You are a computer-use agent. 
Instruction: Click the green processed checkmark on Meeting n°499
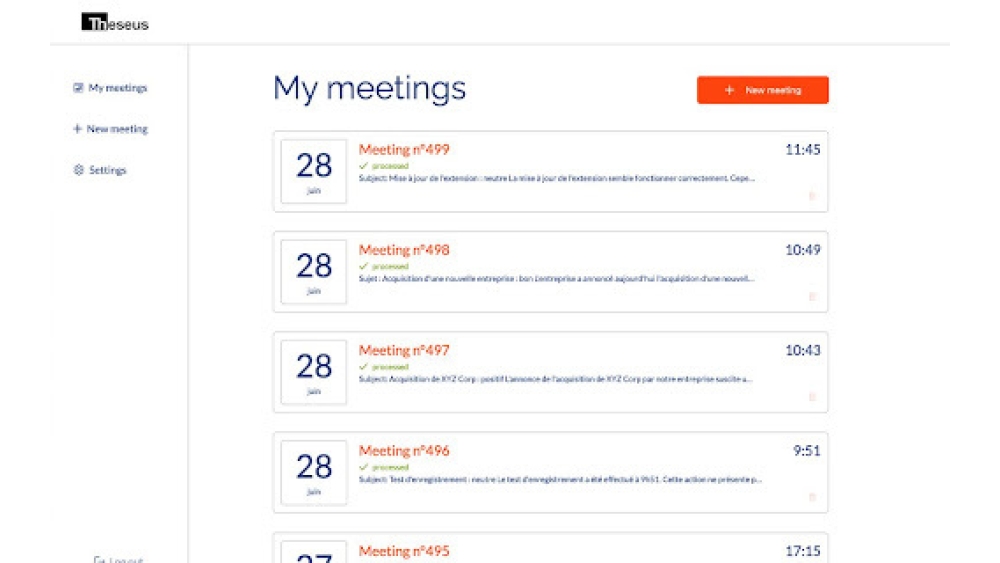tap(364, 166)
